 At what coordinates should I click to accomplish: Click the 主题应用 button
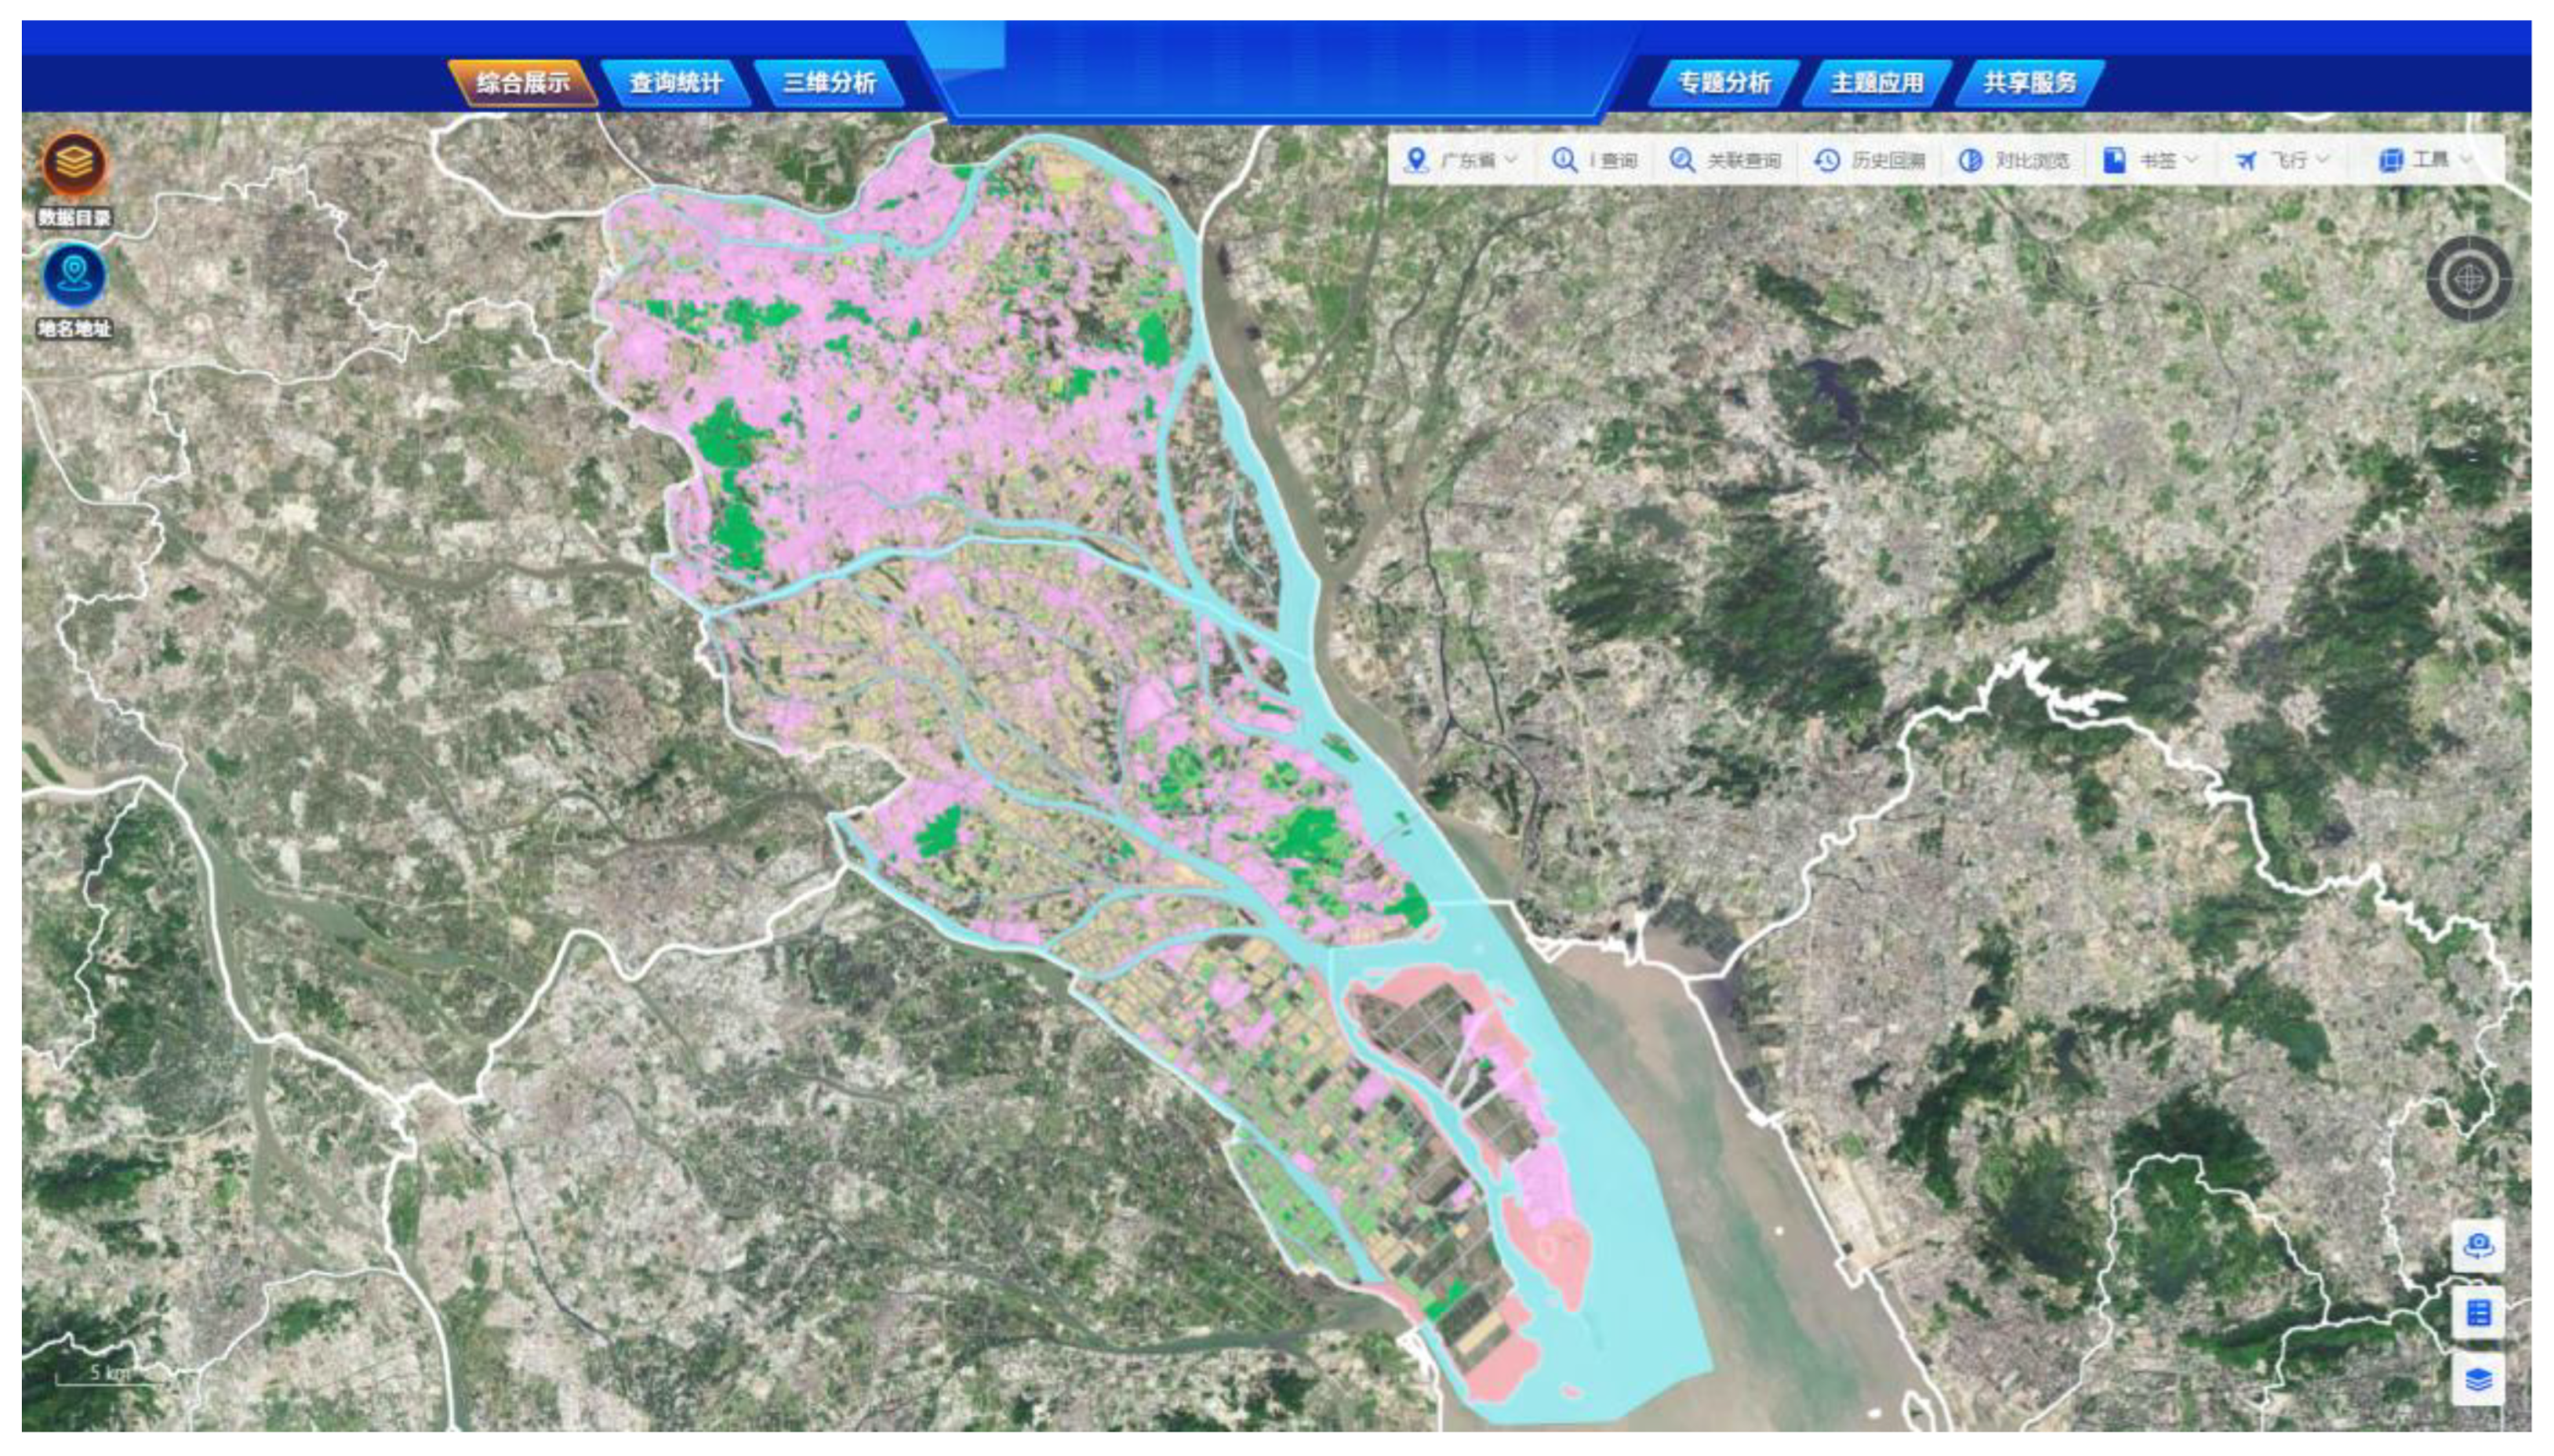[1877, 82]
